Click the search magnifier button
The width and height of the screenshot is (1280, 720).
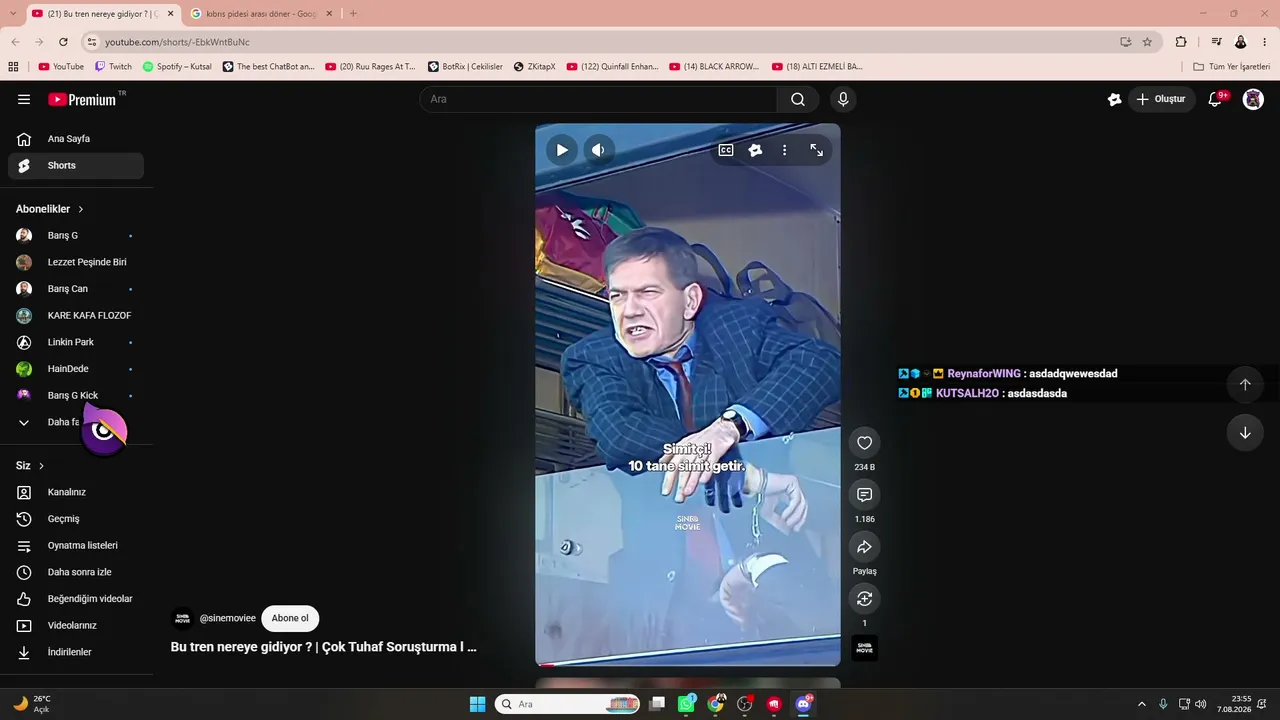(798, 99)
